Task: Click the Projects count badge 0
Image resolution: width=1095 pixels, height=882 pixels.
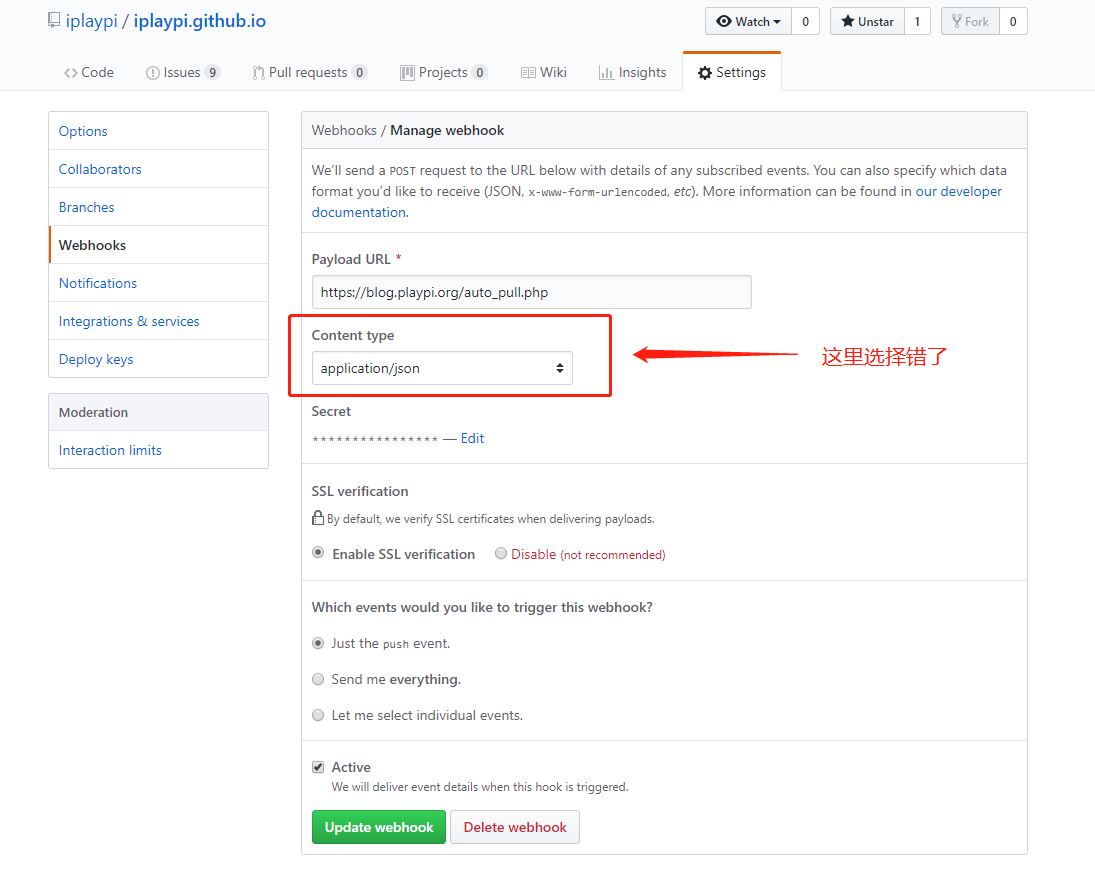Action: [480, 73]
